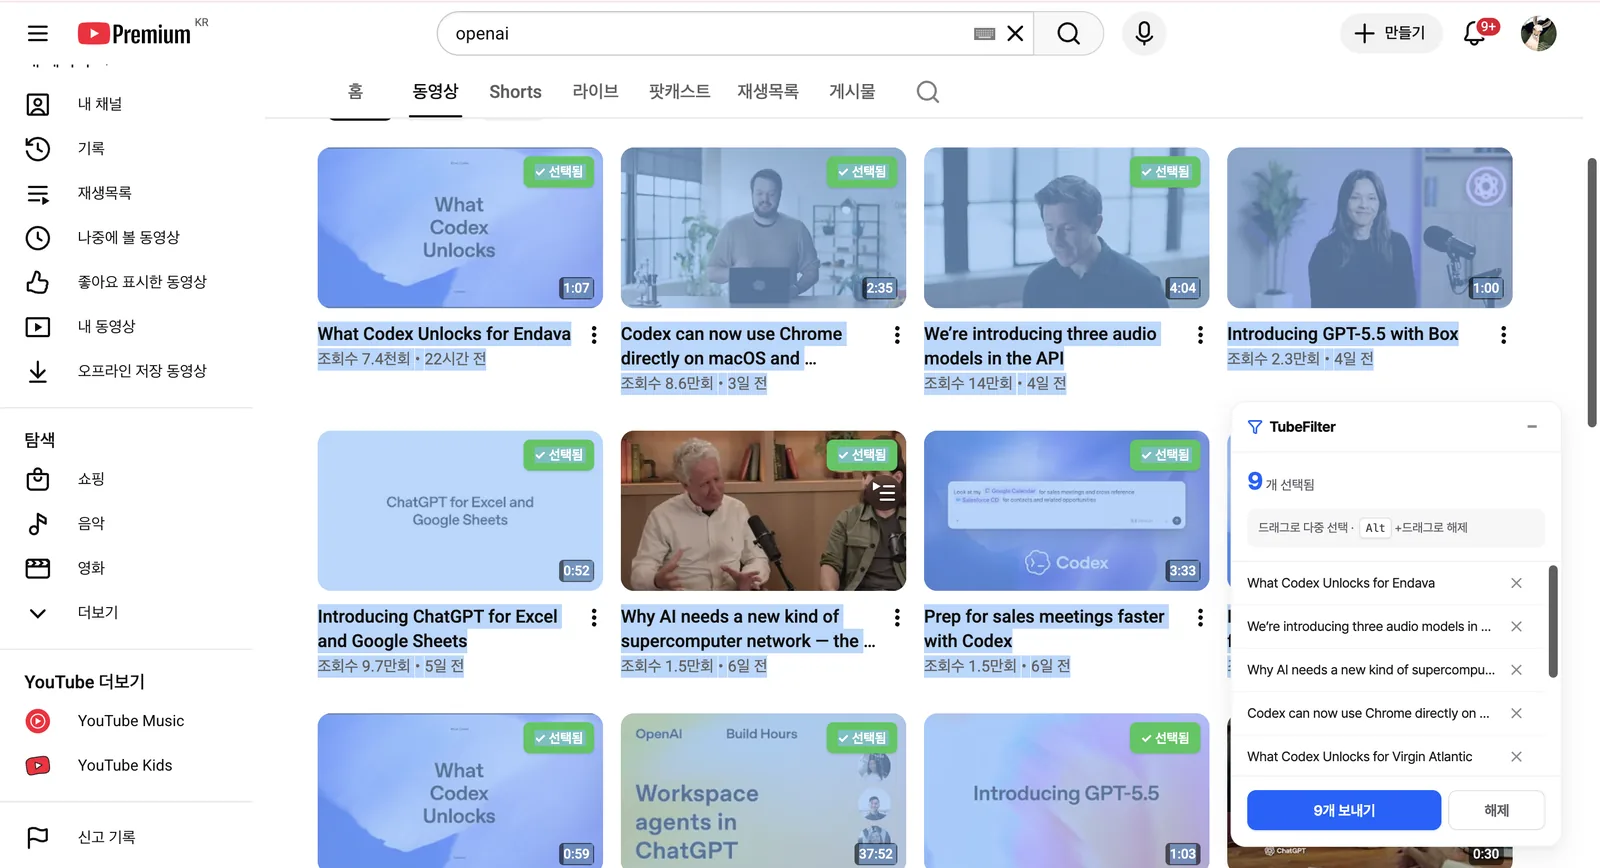Toggle 선택됨 badge on three audio models video
This screenshot has height=868, width=1600.
pos(1165,172)
